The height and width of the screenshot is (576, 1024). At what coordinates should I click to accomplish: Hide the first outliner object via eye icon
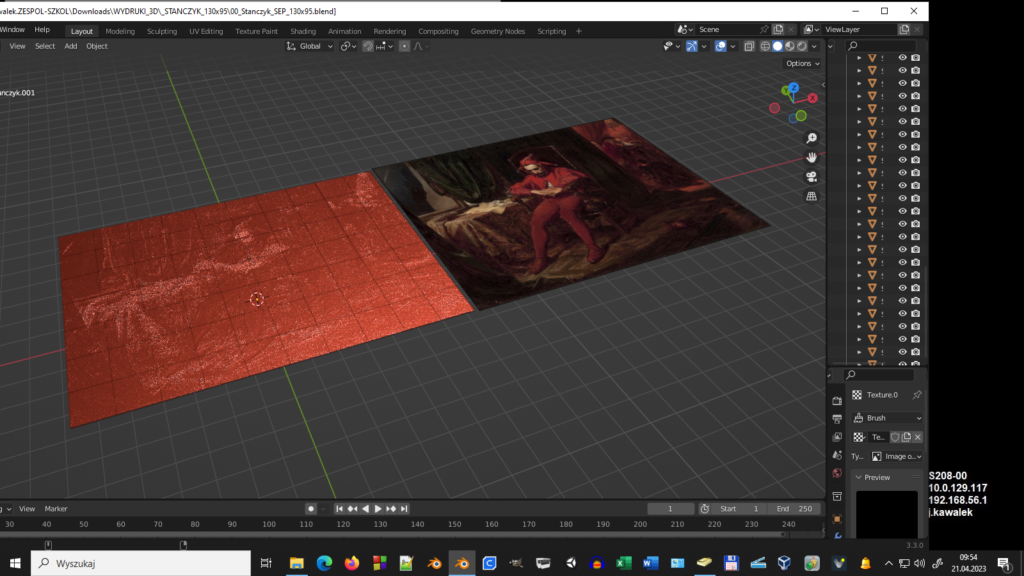coord(902,58)
